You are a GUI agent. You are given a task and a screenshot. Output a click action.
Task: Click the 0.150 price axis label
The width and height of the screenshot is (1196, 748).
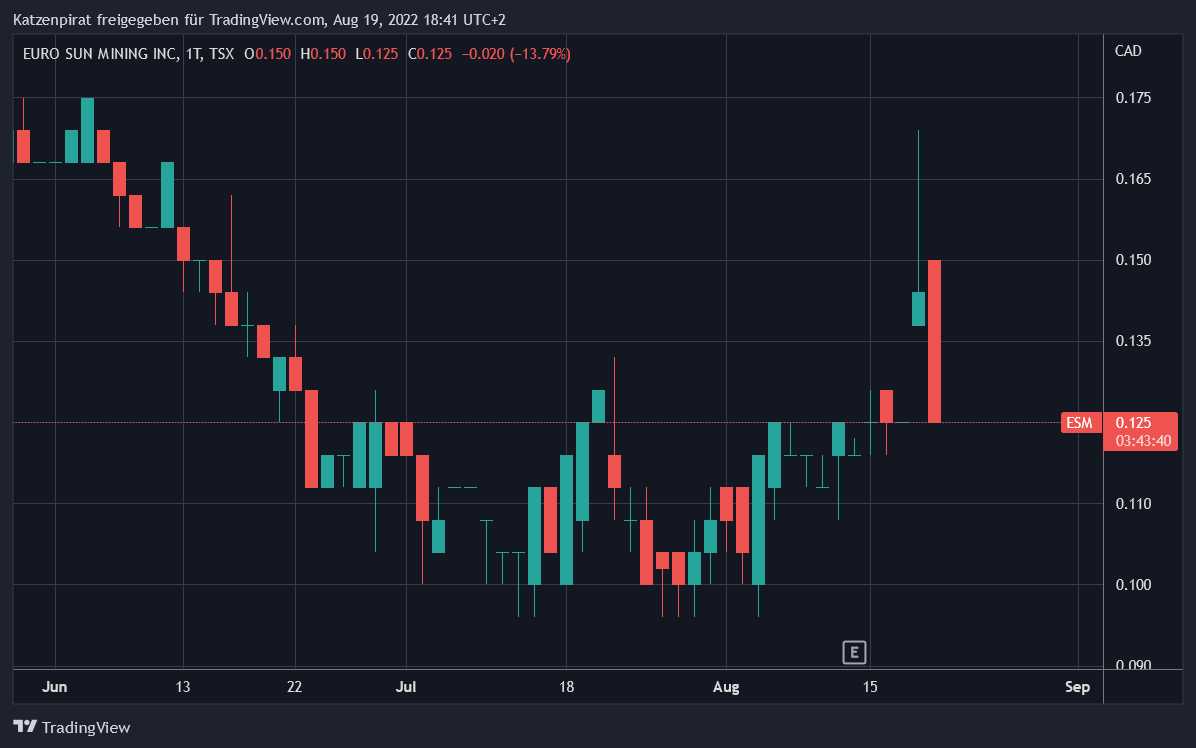(x=1133, y=260)
